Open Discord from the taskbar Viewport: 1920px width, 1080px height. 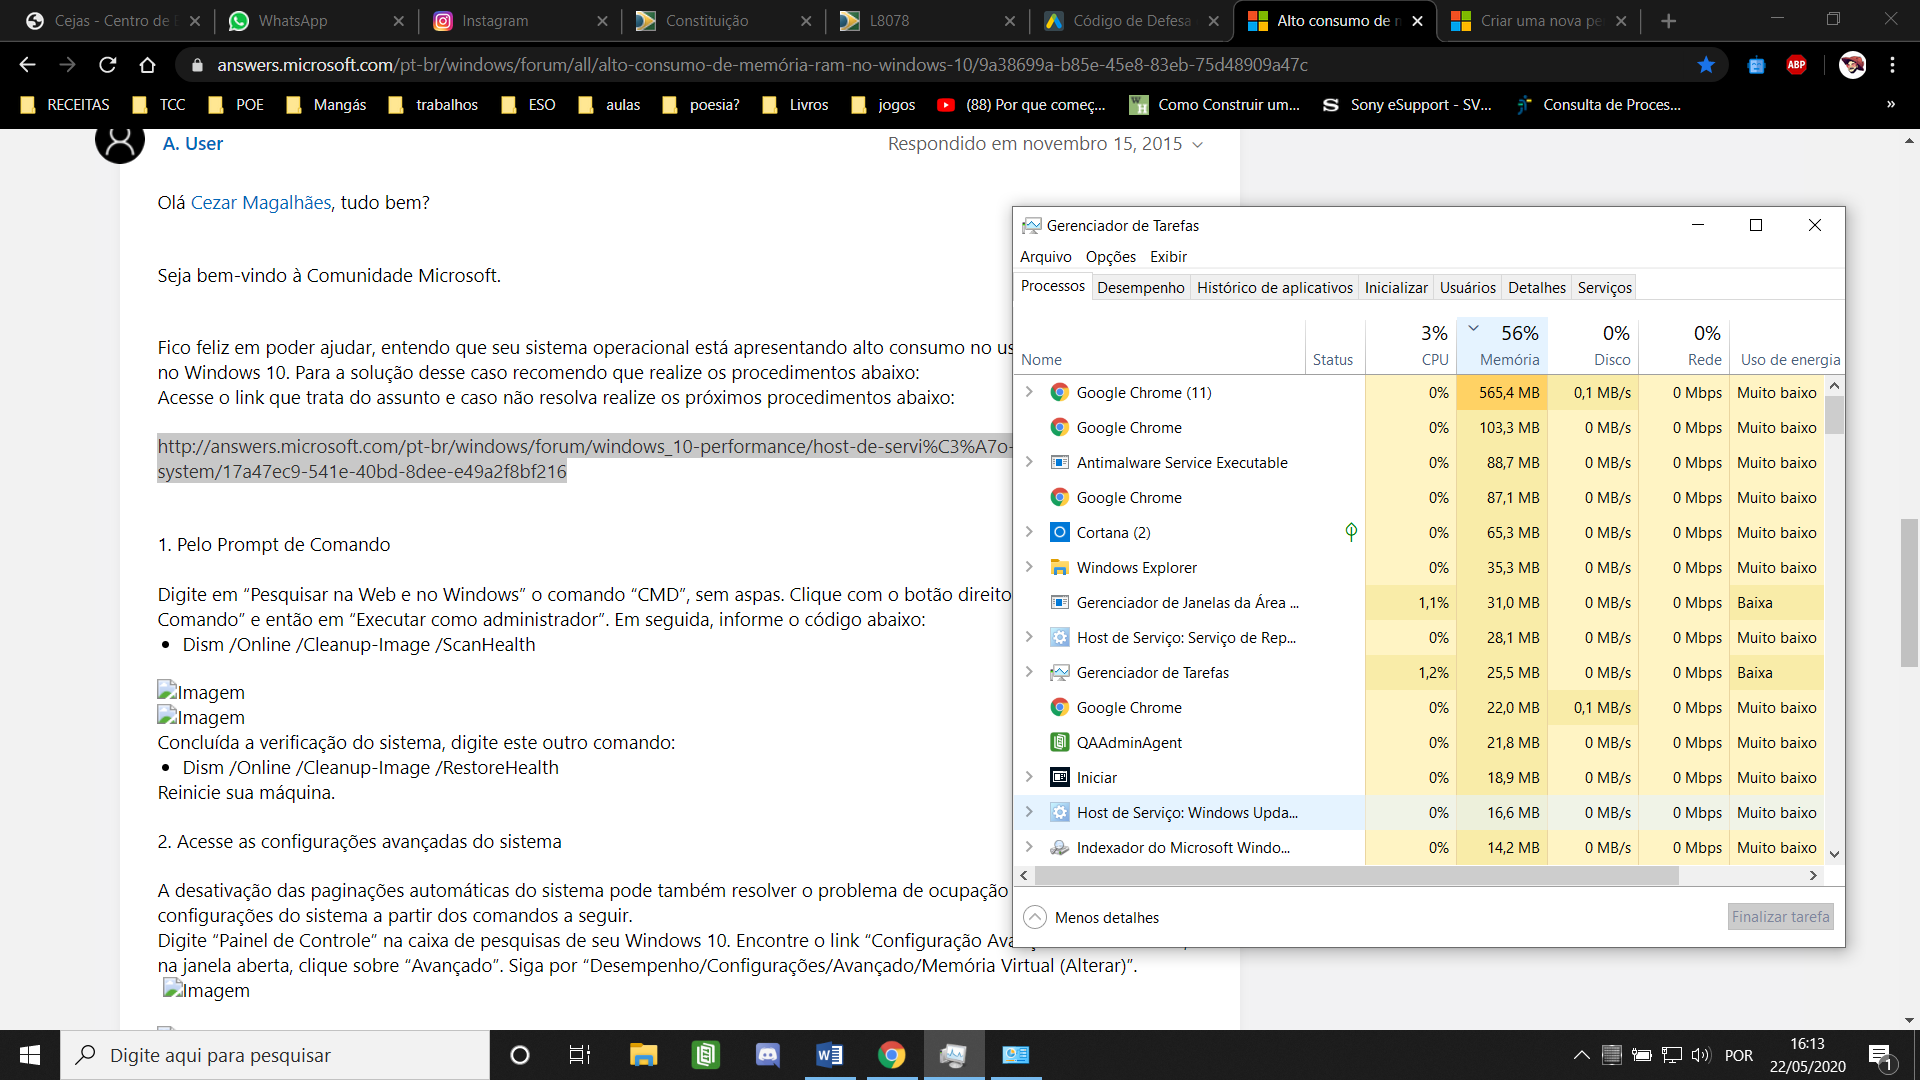tap(767, 1055)
